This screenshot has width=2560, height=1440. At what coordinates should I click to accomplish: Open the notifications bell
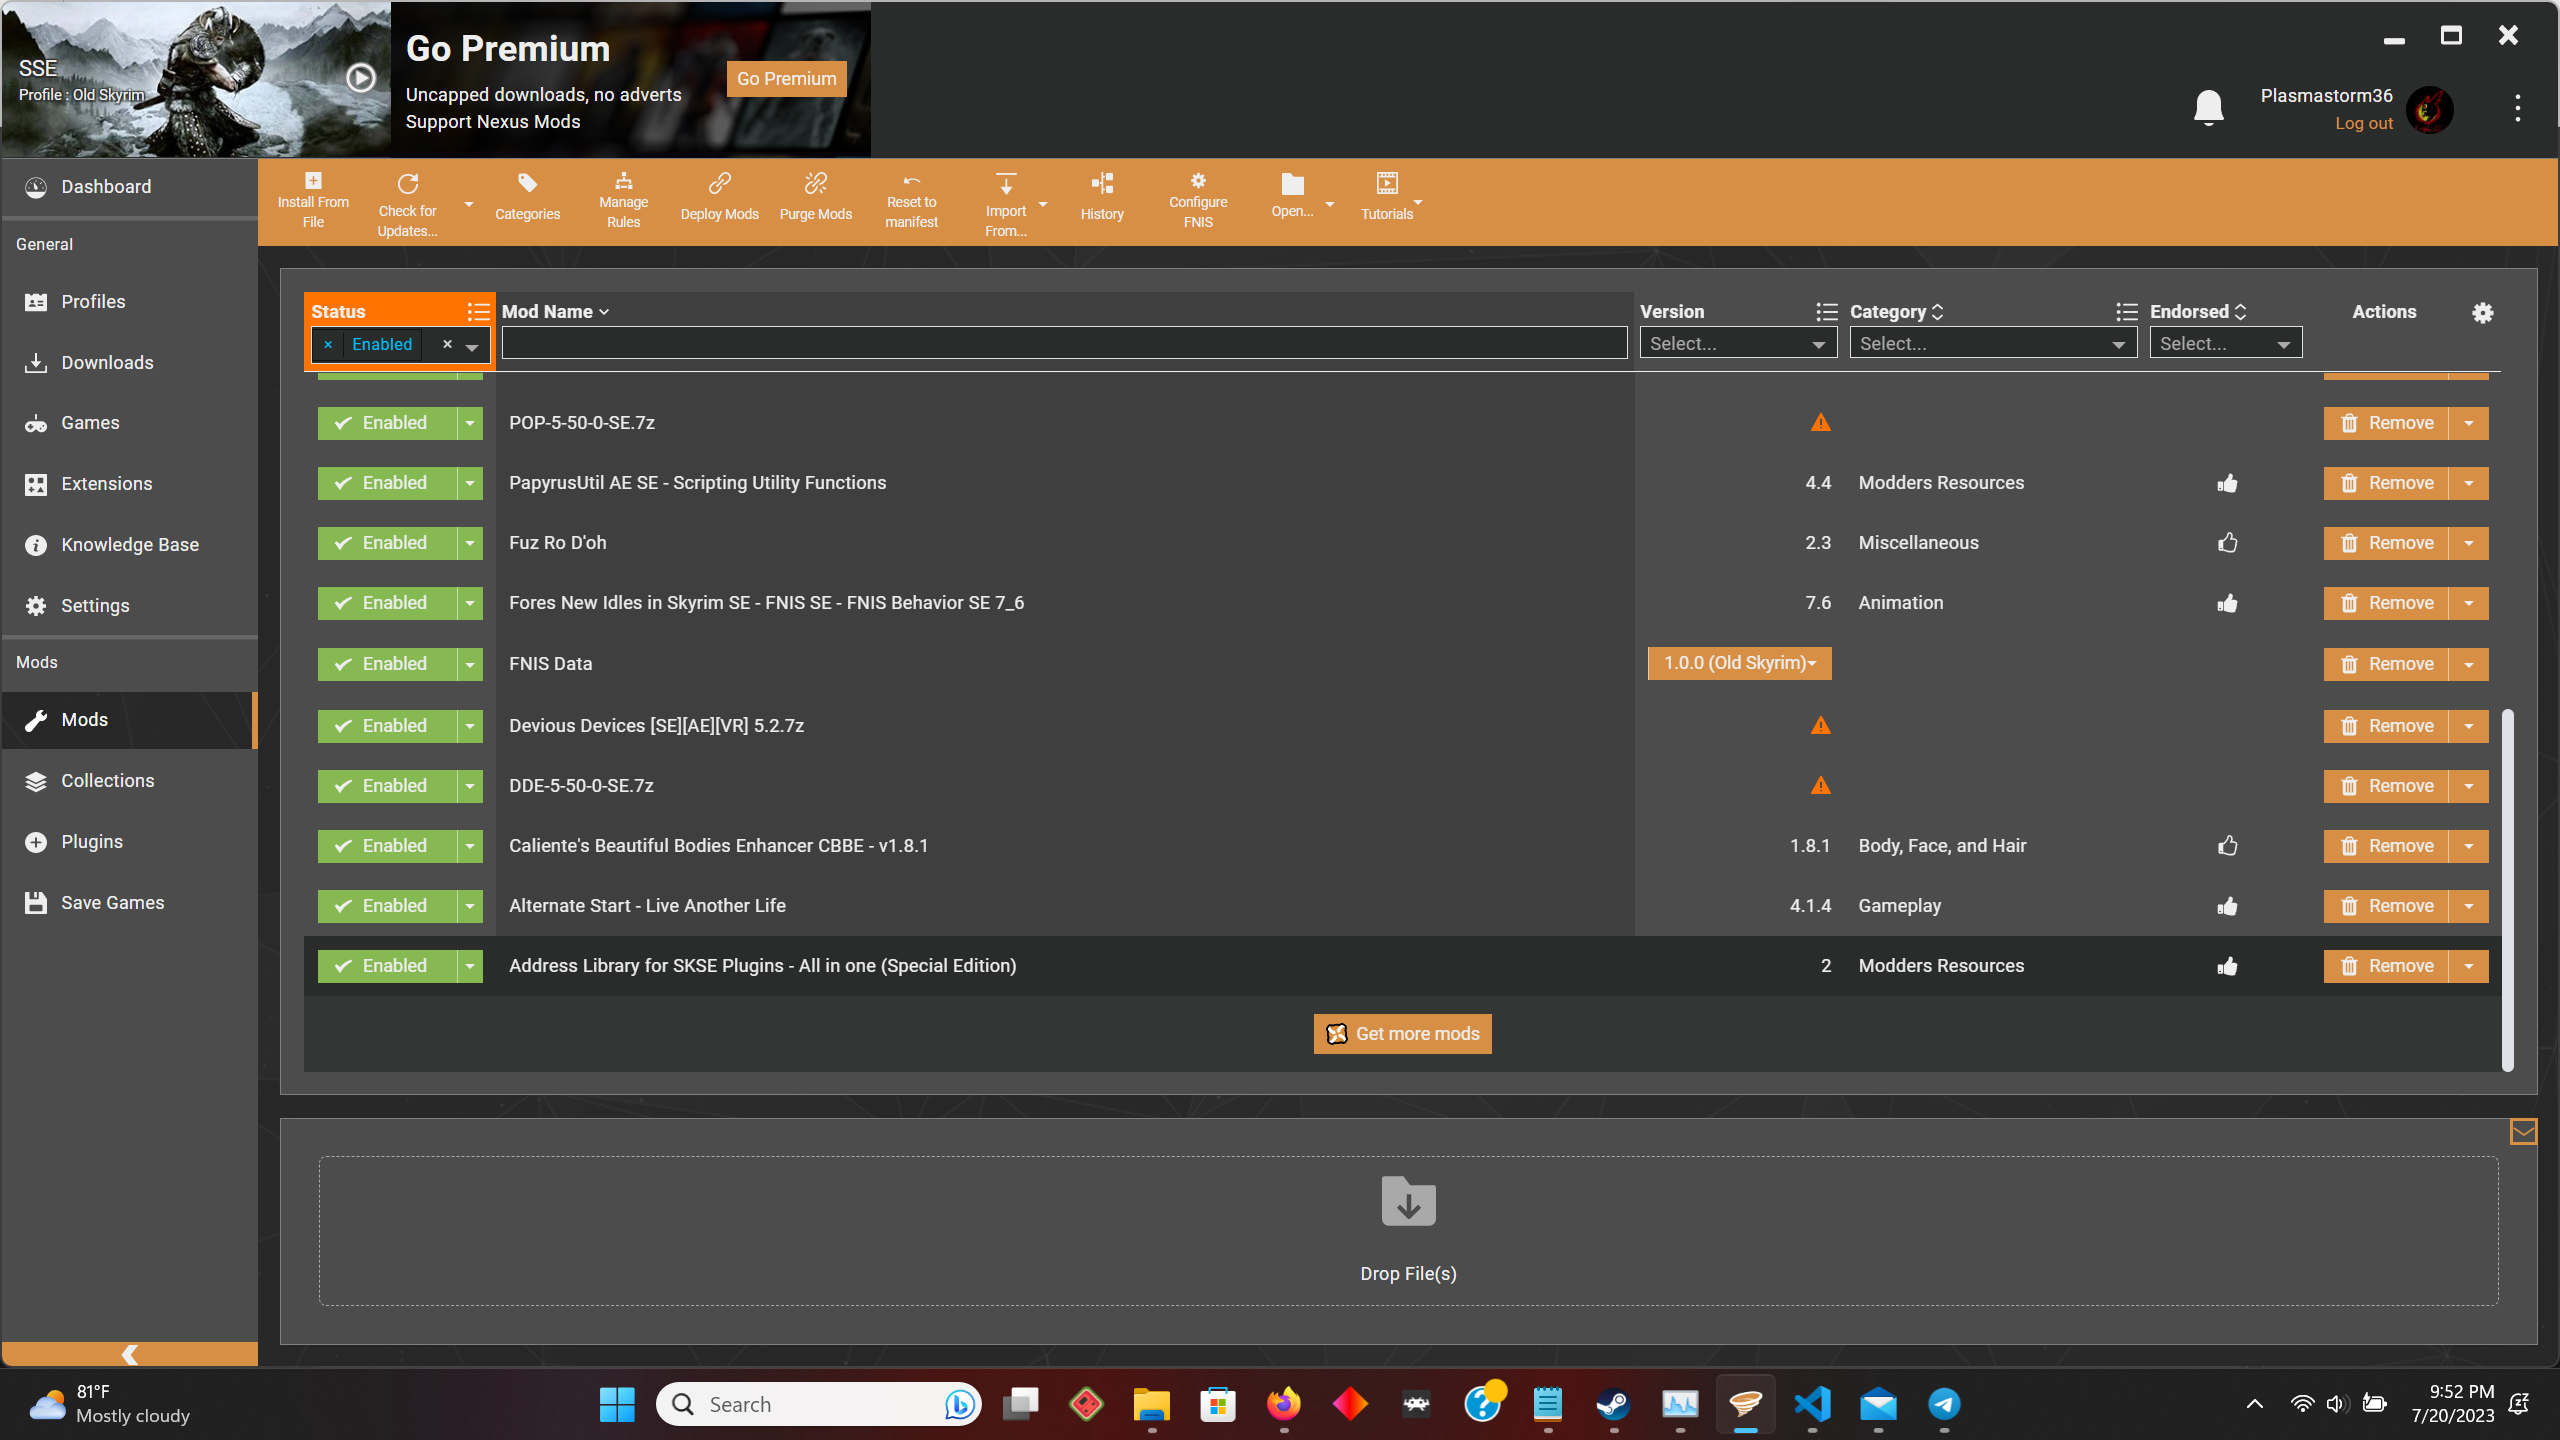point(2207,106)
